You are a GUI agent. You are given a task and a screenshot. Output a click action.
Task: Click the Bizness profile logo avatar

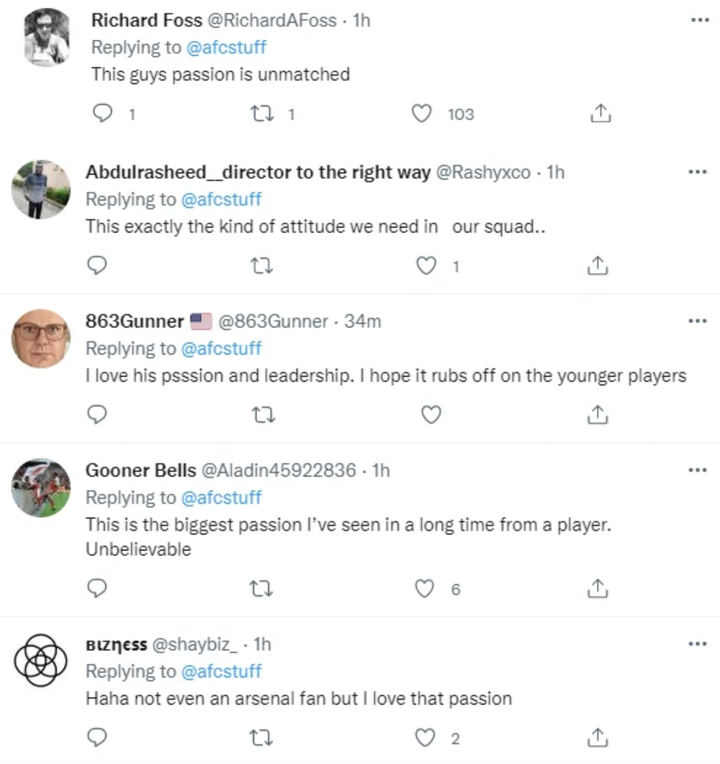[41, 660]
